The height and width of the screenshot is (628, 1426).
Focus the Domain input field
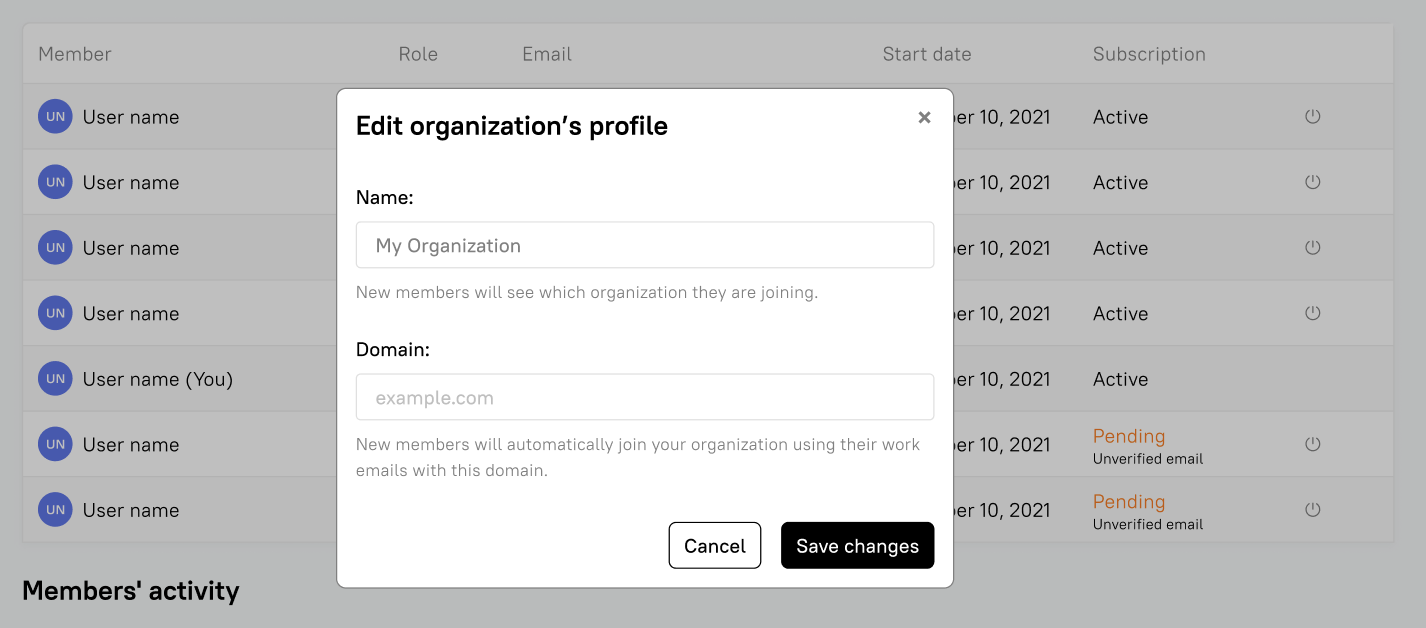[x=645, y=397]
